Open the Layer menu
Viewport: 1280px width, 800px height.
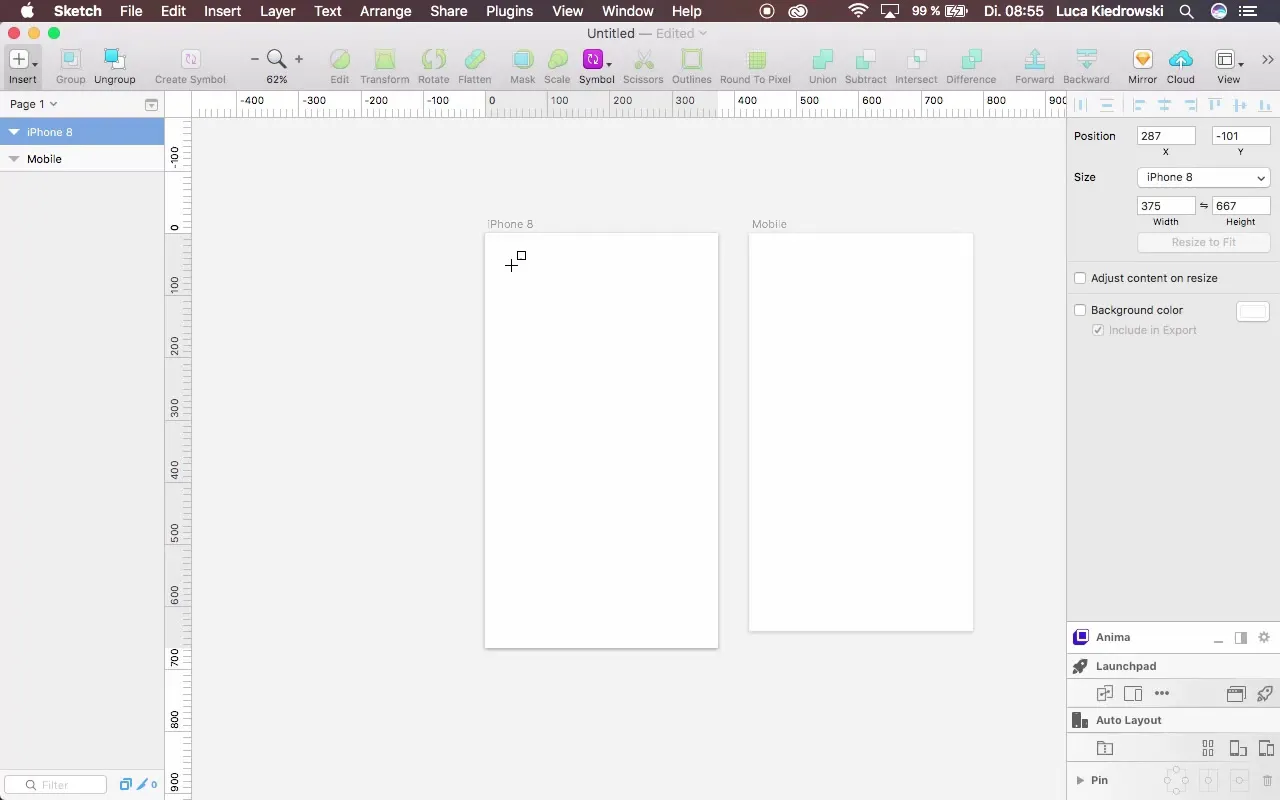pyautogui.click(x=277, y=11)
